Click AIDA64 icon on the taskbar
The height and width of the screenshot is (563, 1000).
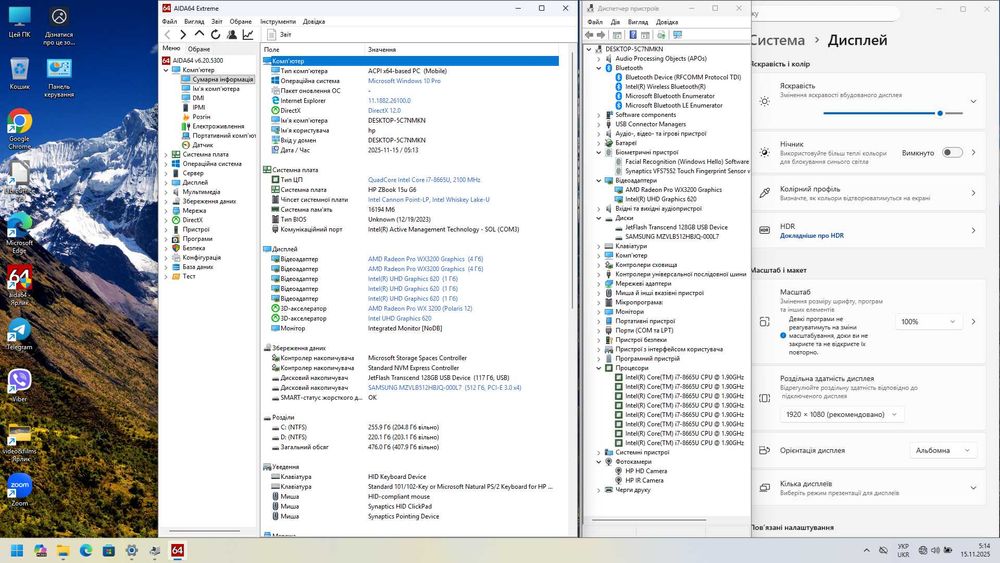click(177, 550)
